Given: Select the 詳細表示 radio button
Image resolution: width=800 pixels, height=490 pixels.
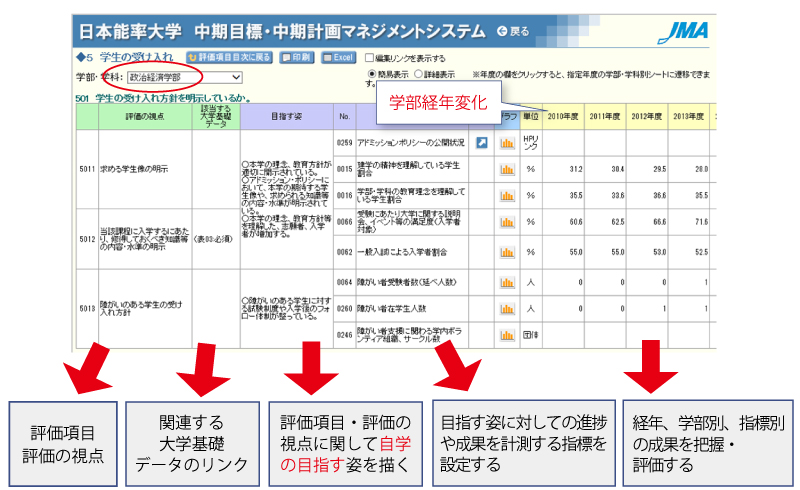Looking at the screenshot, I should pos(419,74).
